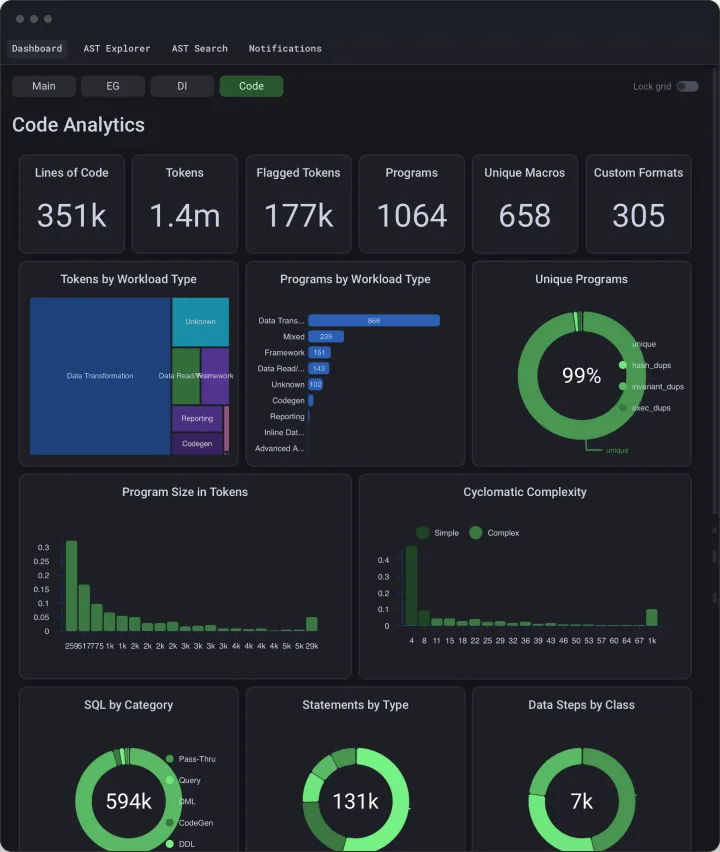Toggle hash_dups legend item
The height and width of the screenshot is (852, 720).
(647, 365)
